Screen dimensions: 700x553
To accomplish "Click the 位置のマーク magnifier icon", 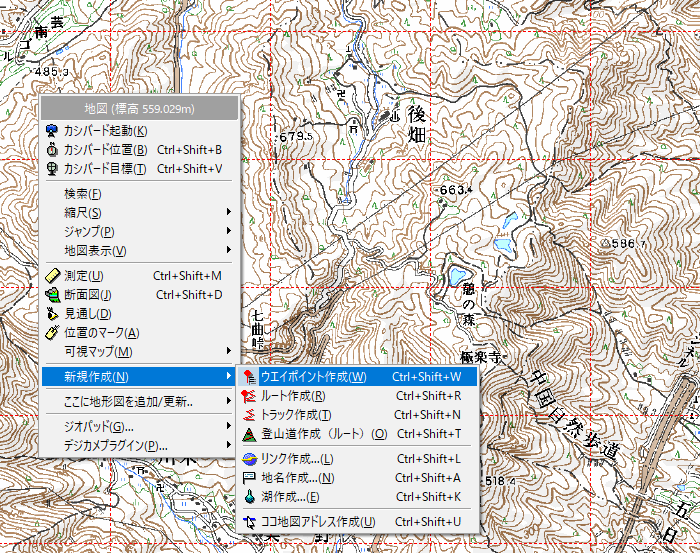I will pos(52,332).
